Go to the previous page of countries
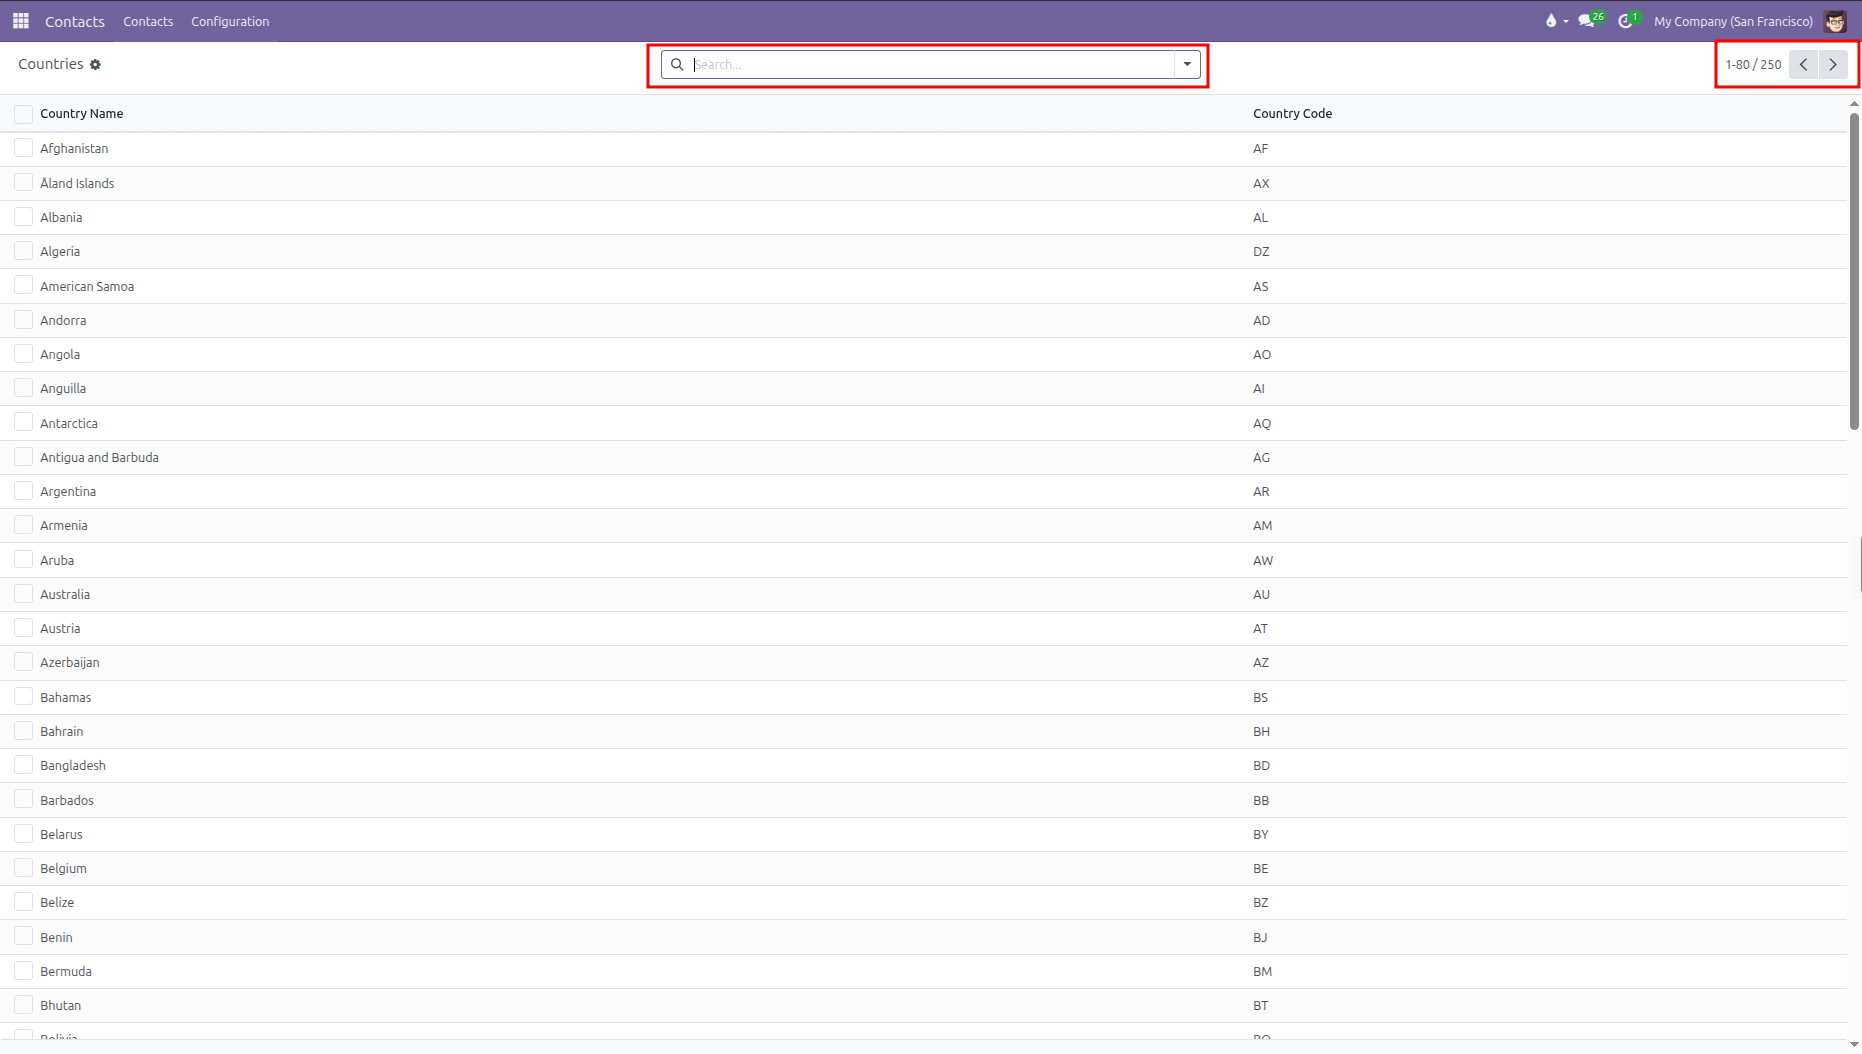The image size is (1862, 1054). 1804,65
